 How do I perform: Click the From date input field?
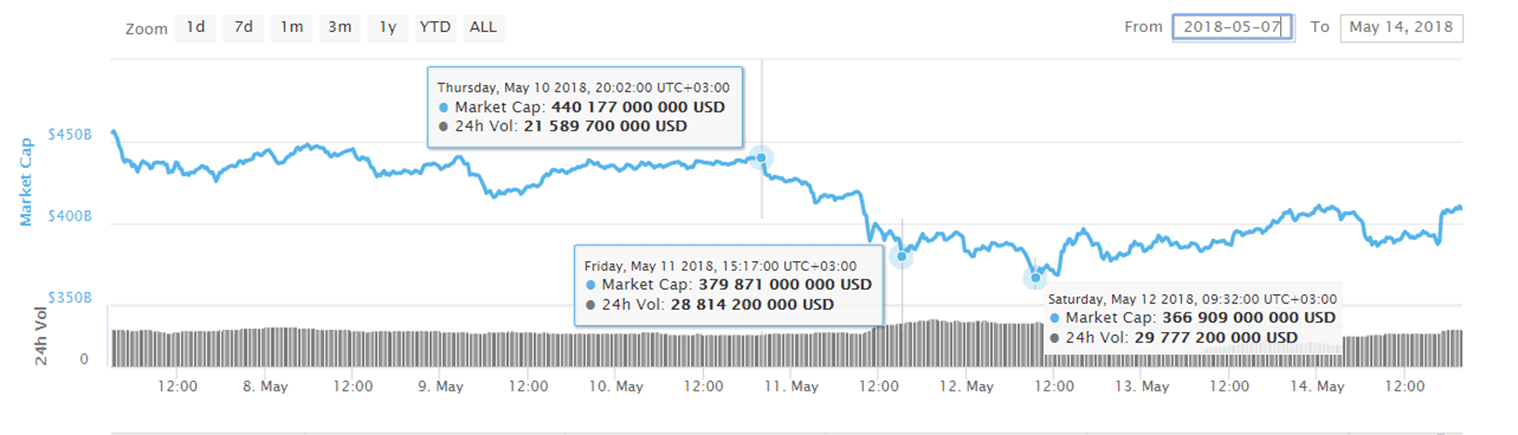click(1232, 28)
